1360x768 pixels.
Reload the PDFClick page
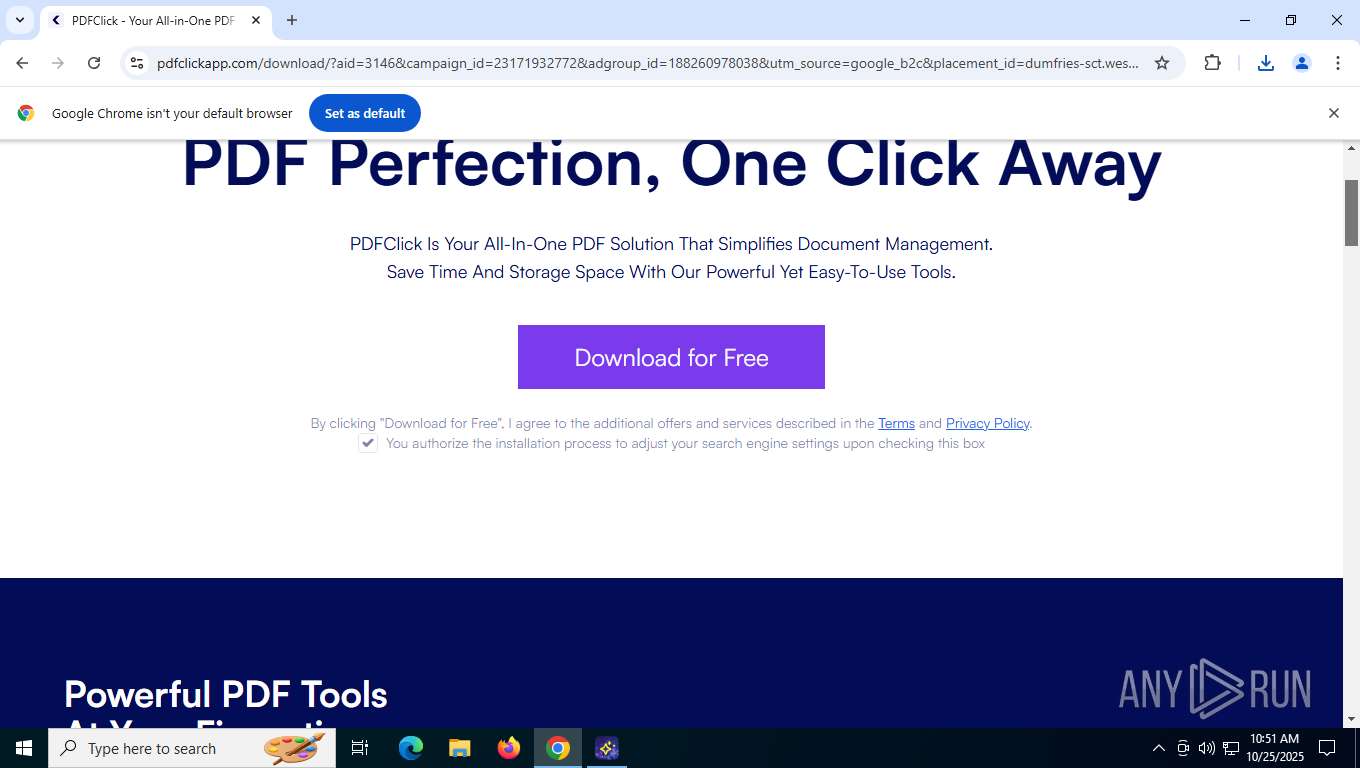[94, 63]
